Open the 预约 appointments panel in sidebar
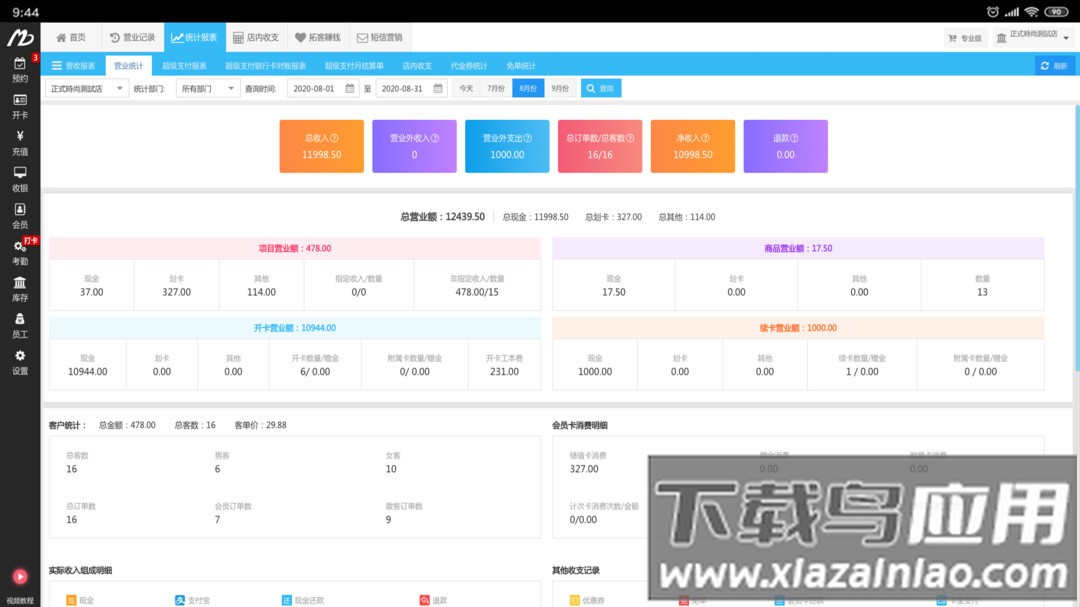1080x607 pixels. pyautogui.click(x=22, y=68)
